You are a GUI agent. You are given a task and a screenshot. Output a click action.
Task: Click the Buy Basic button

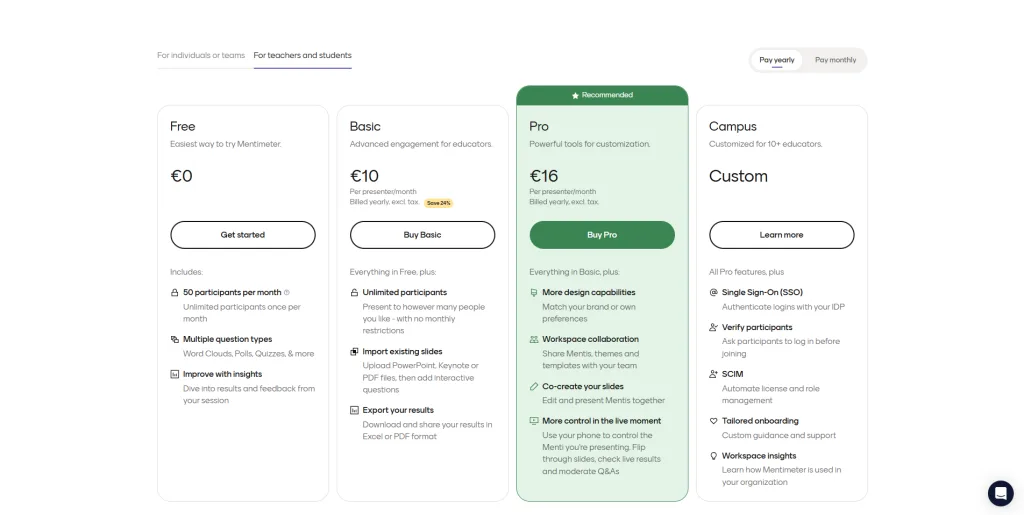(422, 235)
